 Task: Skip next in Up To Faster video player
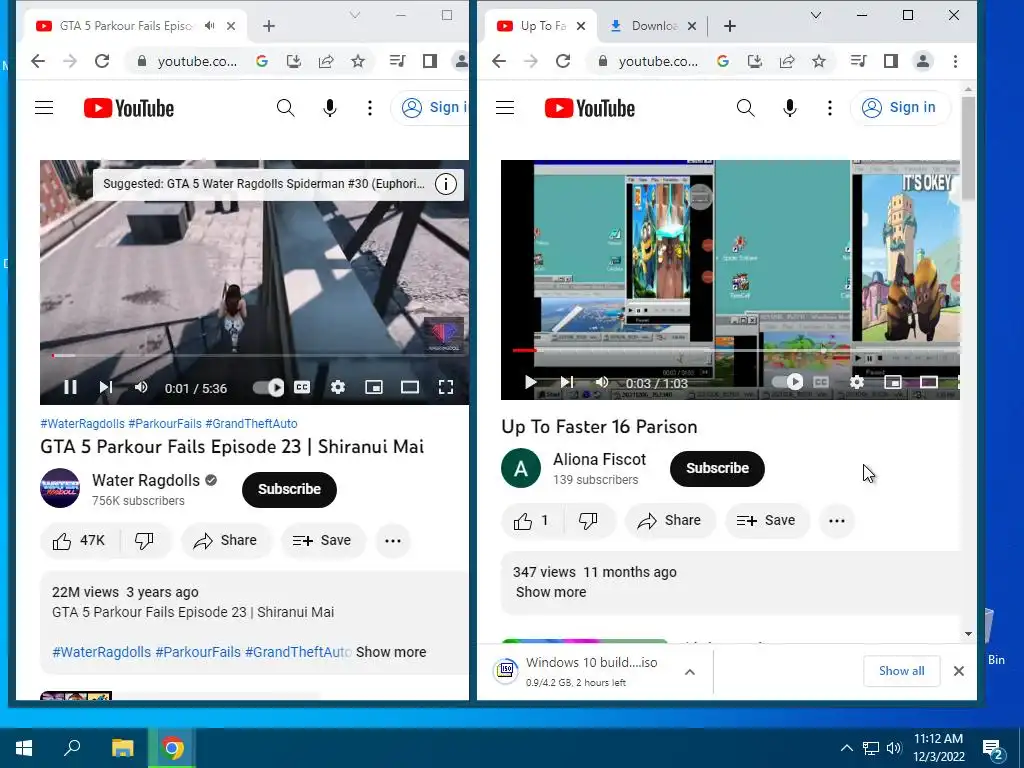[567, 382]
